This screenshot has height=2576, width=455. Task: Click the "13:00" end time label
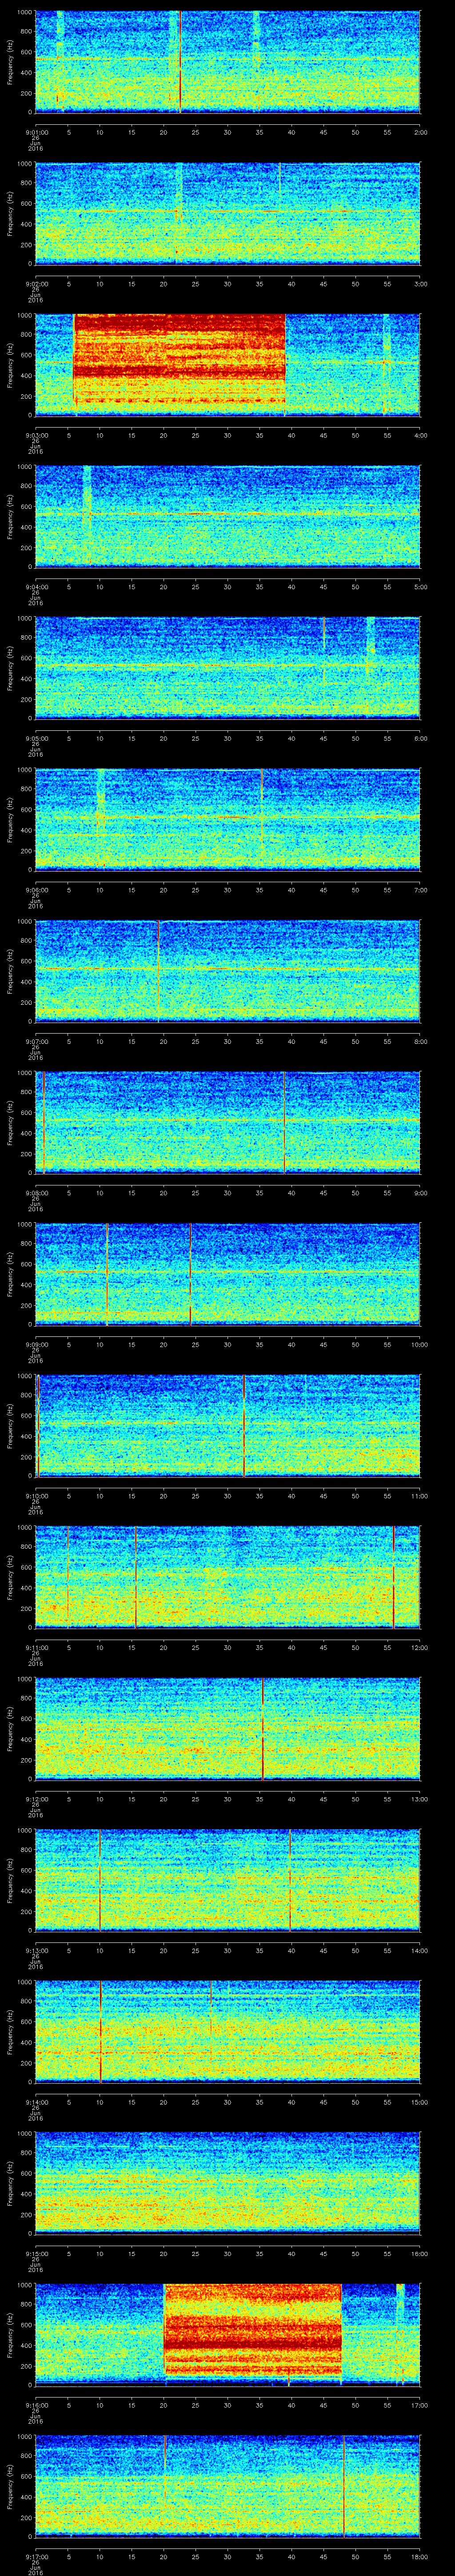[419, 1799]
